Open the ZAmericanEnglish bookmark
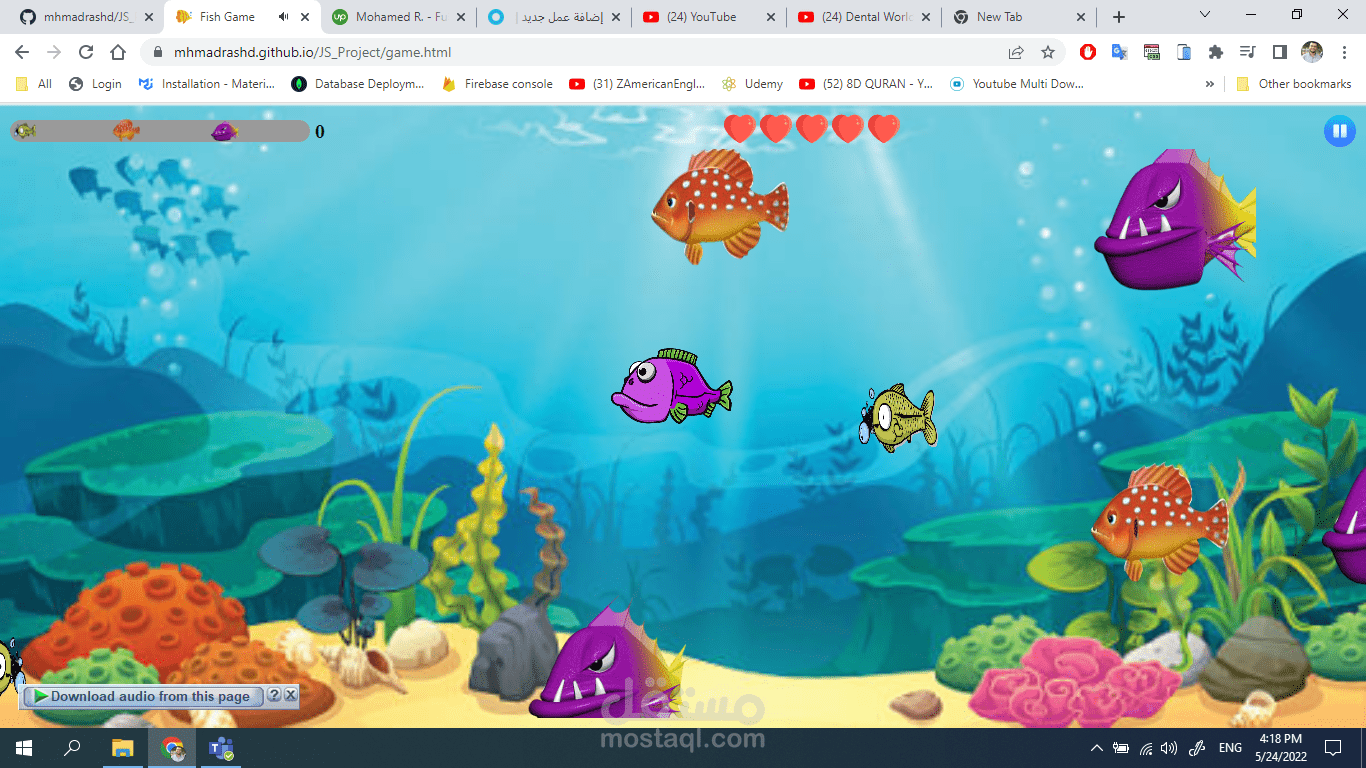The width and height of the screenshot is (1366, 768). (x=637, y=84)
